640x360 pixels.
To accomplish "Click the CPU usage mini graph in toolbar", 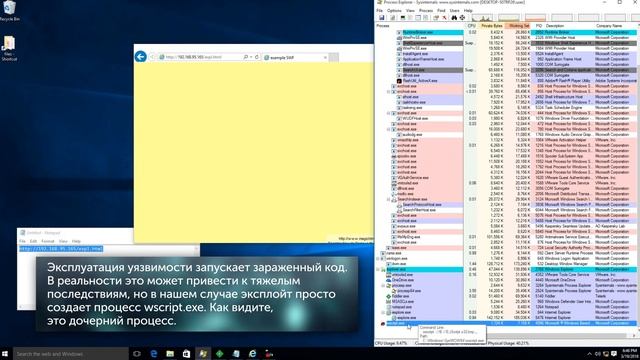I will 482,18.
